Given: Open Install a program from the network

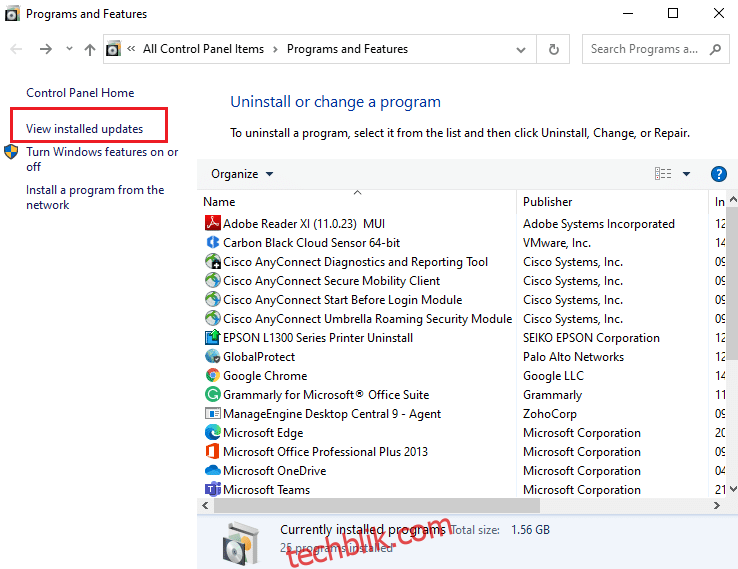Looking at the screenshot, I should (x=95, y=197).
